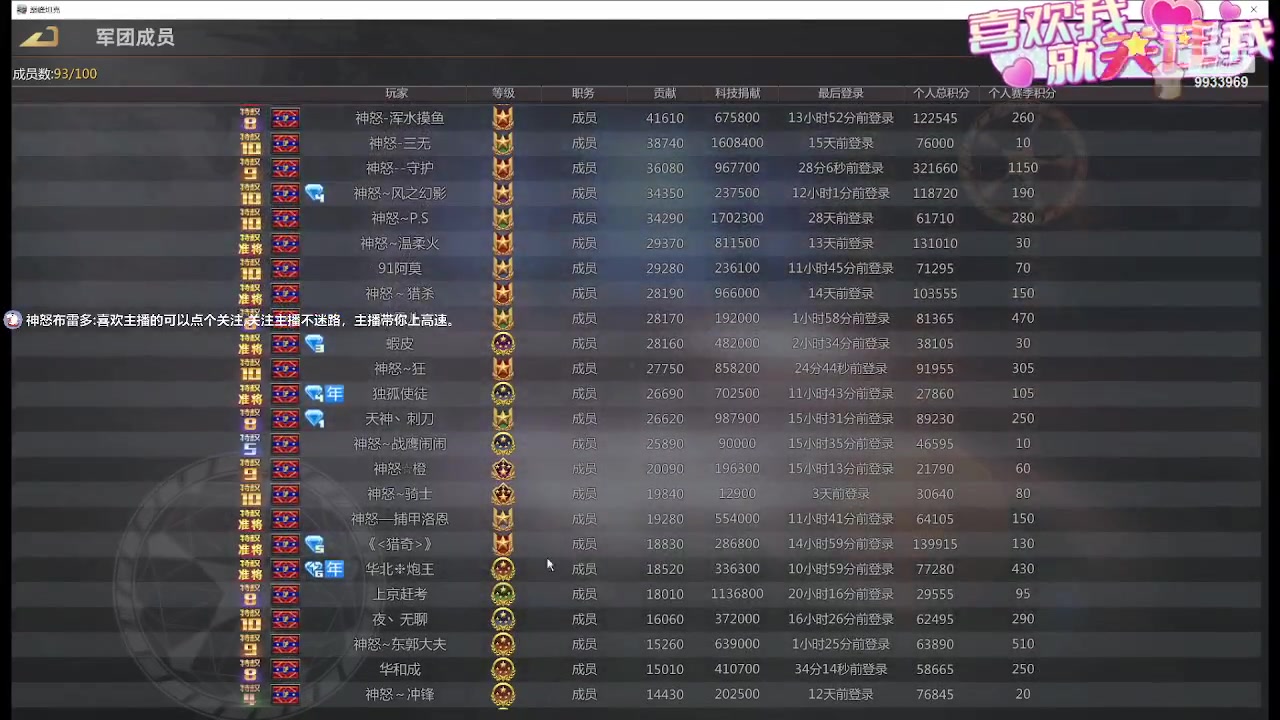Screen dimensions: 1280x720
Task: Click the announcement speaker icon beside 神怒布雷多 message
Action: tap(13, 320)
